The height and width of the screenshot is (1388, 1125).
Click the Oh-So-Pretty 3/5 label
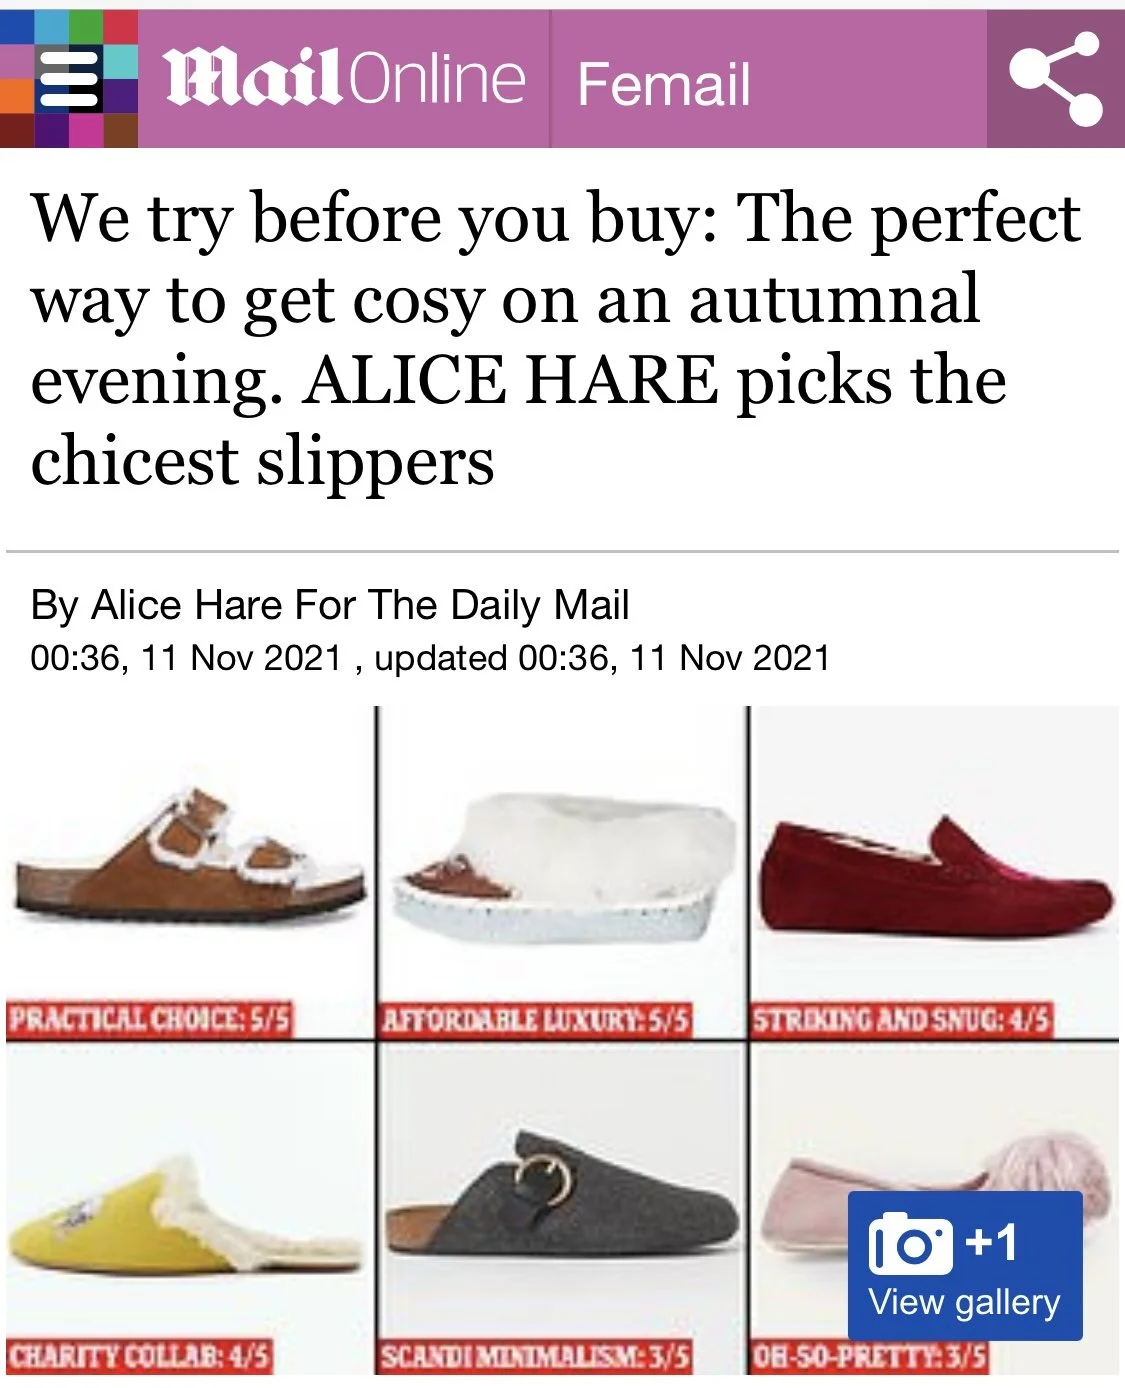coord(870,1356)
